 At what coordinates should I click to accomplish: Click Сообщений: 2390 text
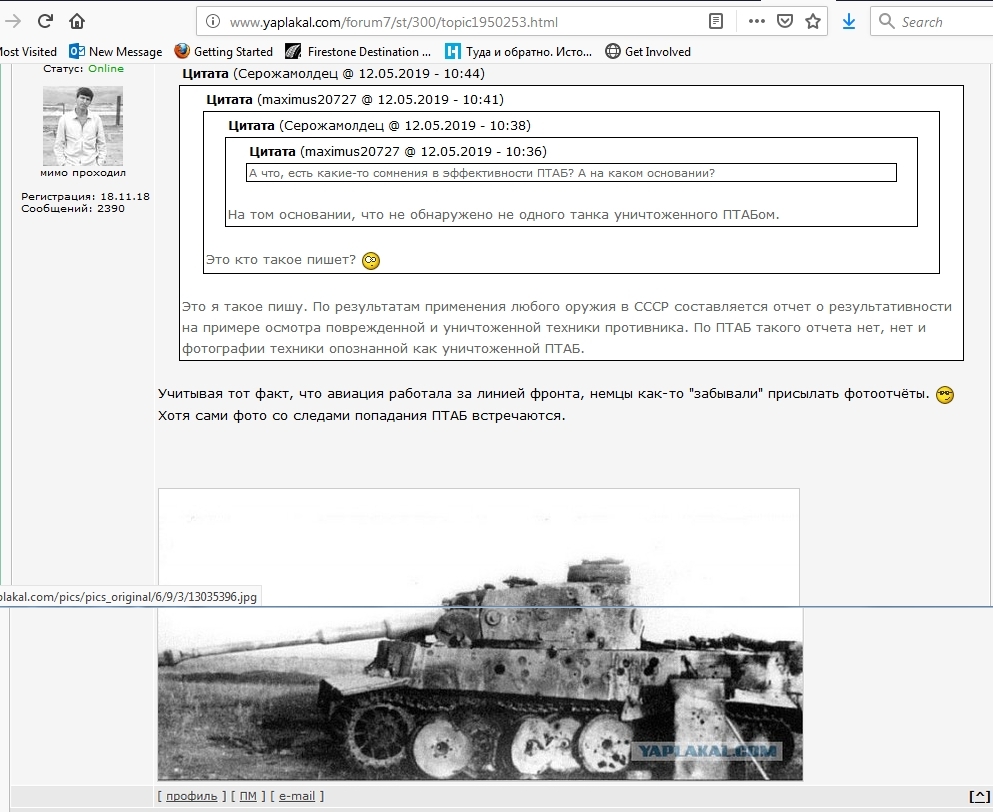coord(73,208)
